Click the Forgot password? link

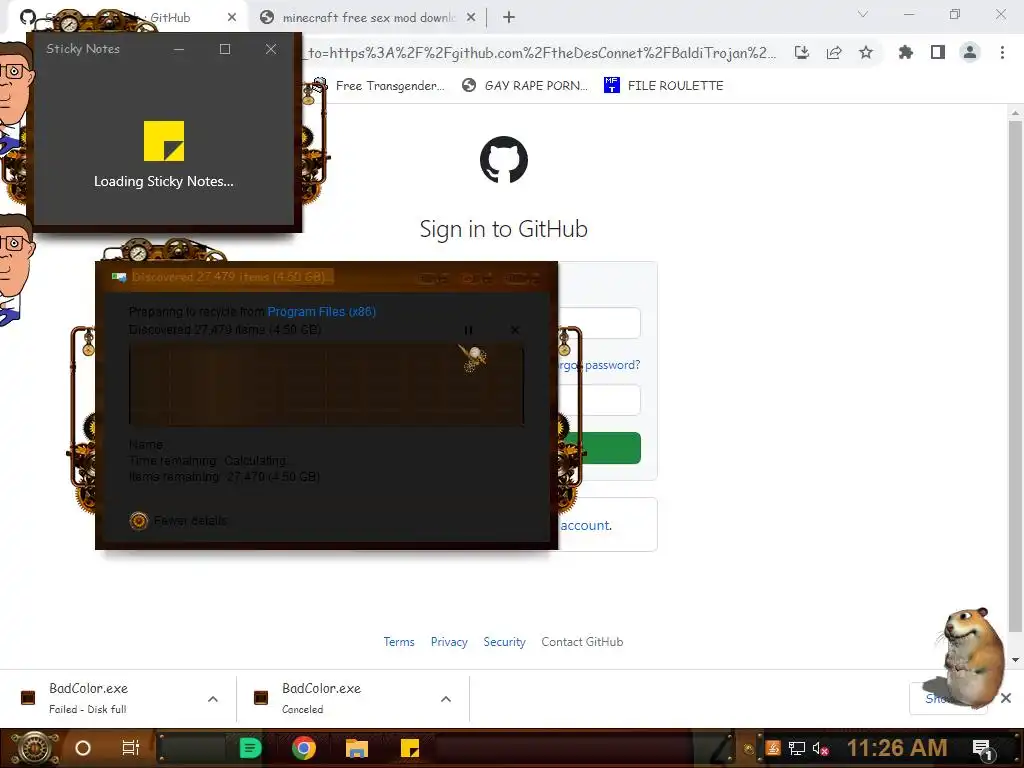599,365
